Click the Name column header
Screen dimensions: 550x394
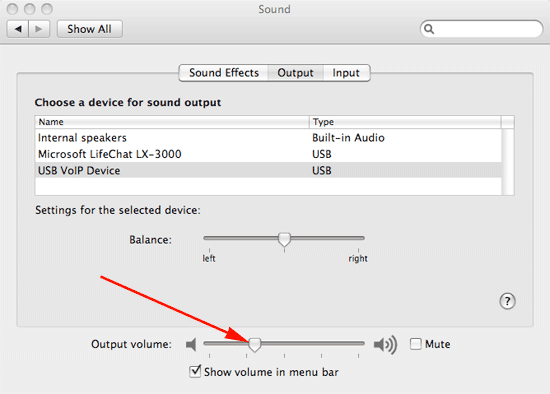click(172, 122)
